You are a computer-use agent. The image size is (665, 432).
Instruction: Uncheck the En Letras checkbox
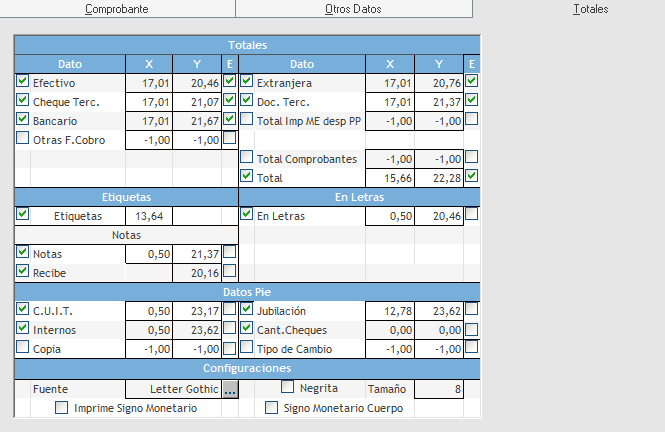pyautogui.click(x=247, y=213)
